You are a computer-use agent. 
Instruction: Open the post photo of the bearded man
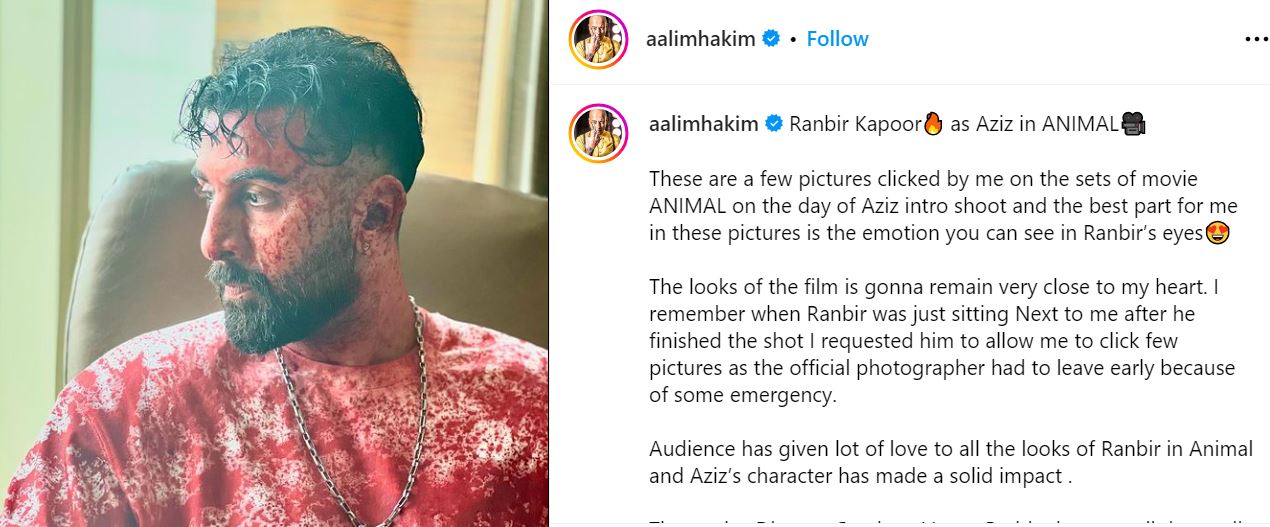[274, 263]
